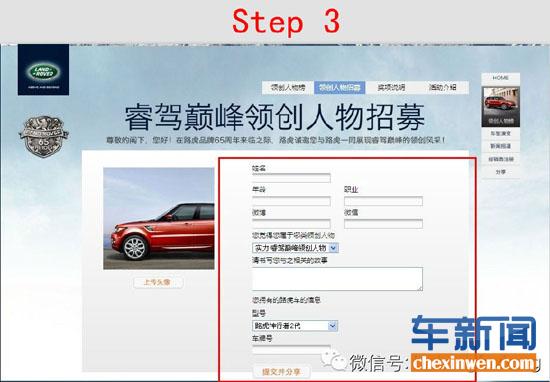
Task: Click the red car 领创人物榜 thumbnail
Action: point(501,107)
